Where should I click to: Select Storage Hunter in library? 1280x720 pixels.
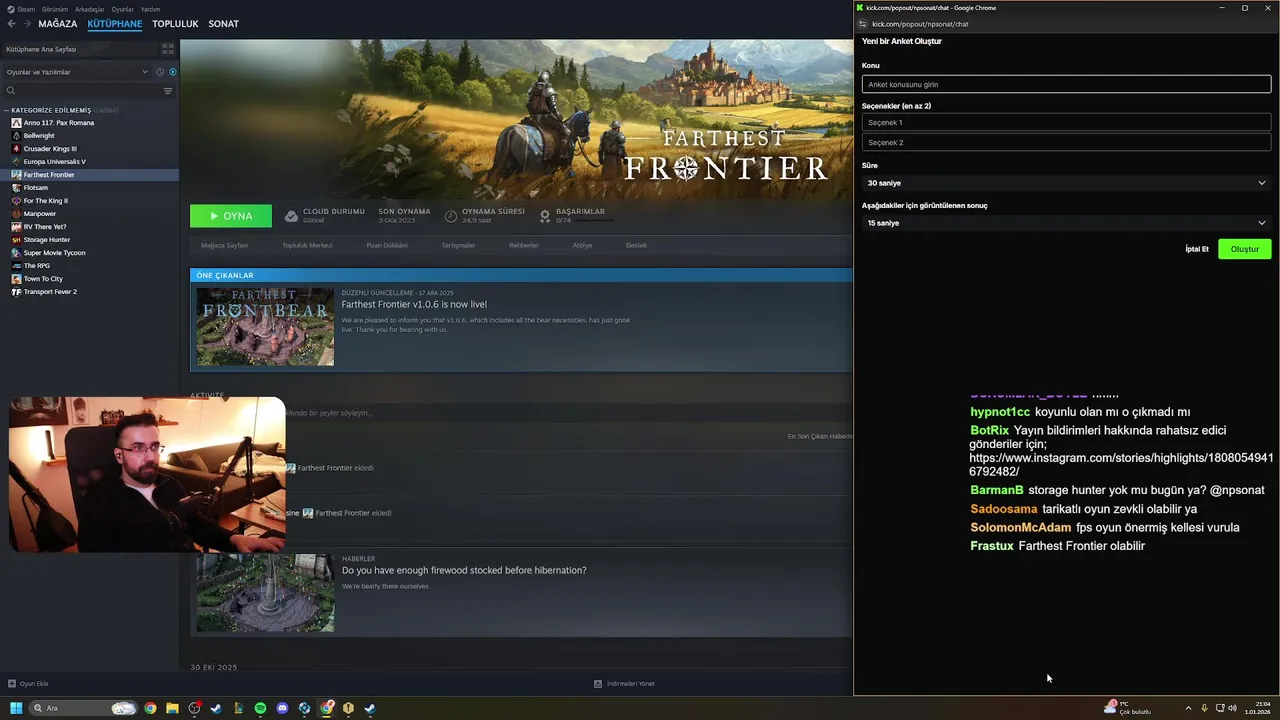coord(47,240)
